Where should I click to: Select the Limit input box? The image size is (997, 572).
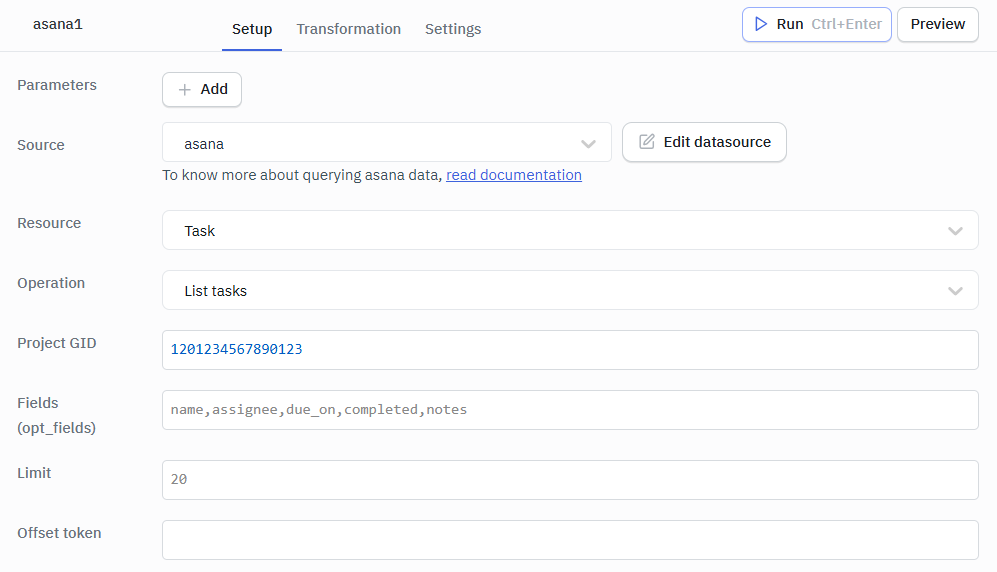pyautogui.click(x=570, y=480)
